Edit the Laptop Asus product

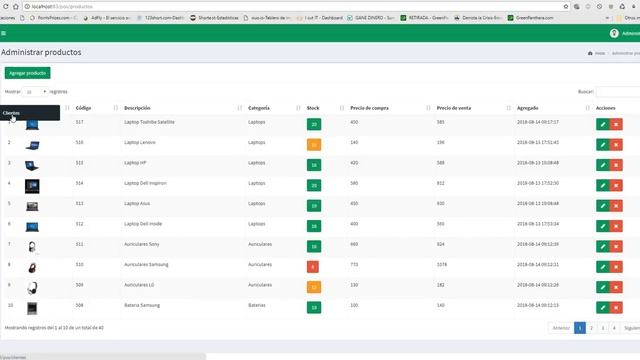pyautogui.click(x=602, y=206)
